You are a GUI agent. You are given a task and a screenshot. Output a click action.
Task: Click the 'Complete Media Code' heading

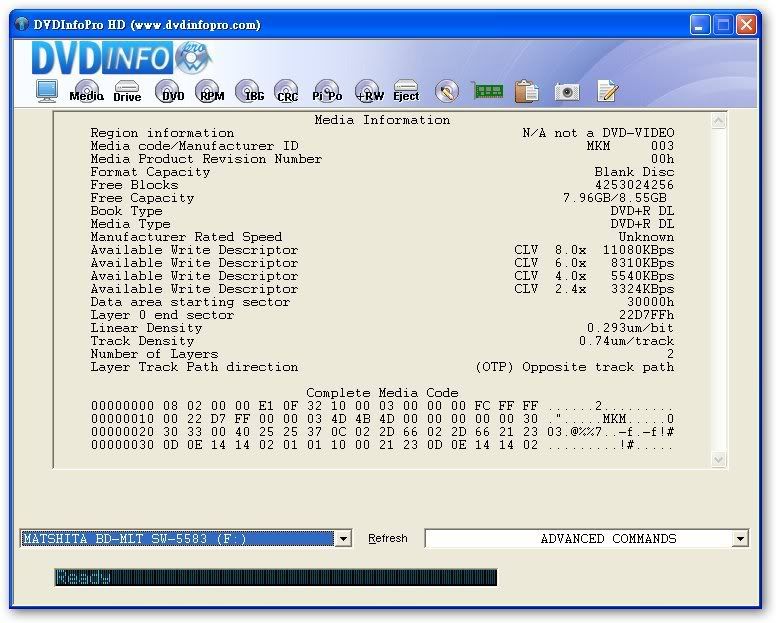click(x=382, y=393)
